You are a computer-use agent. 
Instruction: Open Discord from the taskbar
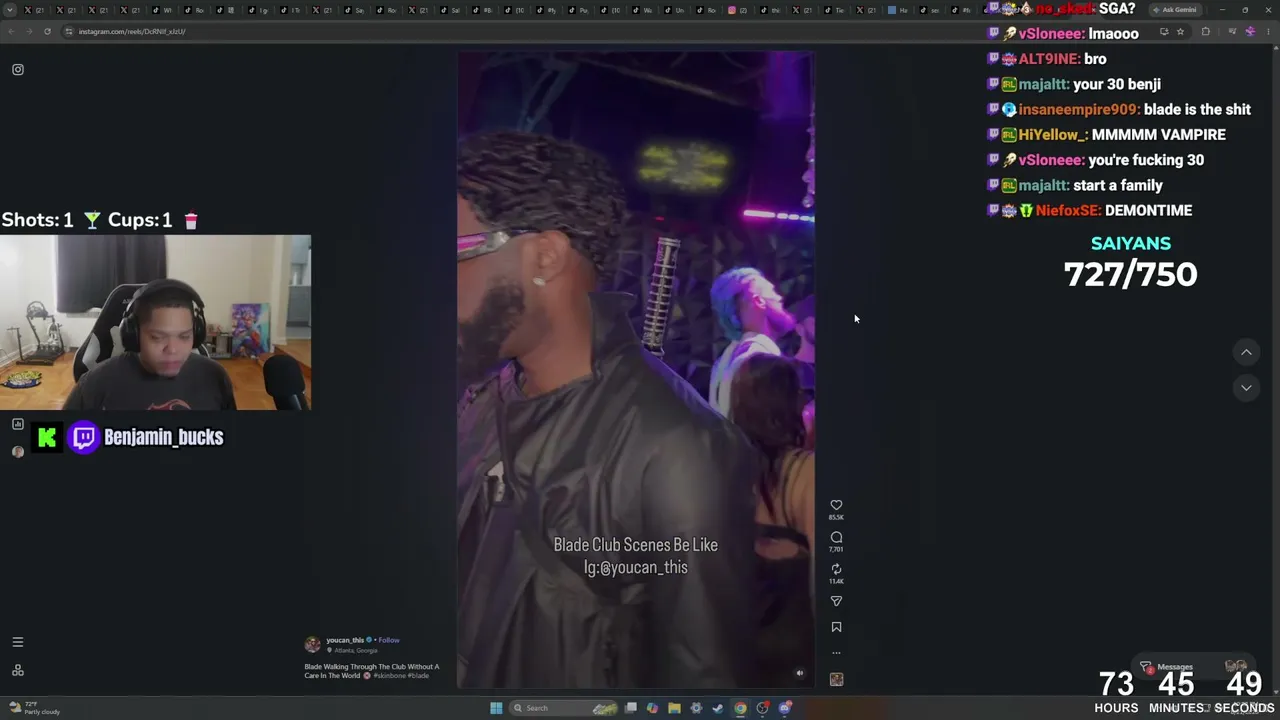pos(785,708)
